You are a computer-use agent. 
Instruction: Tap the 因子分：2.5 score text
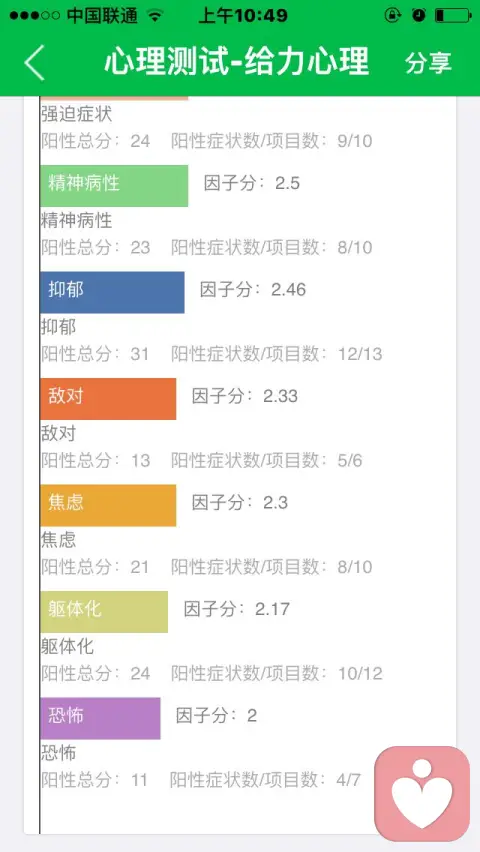[252, 183]
